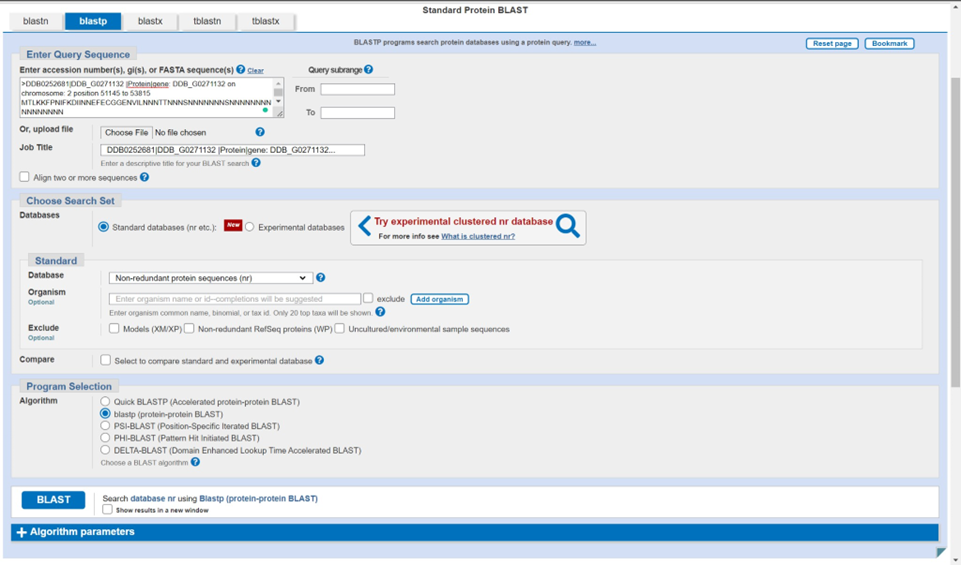Click Blastp (protein-protein BLAST) link in summary

259,498
